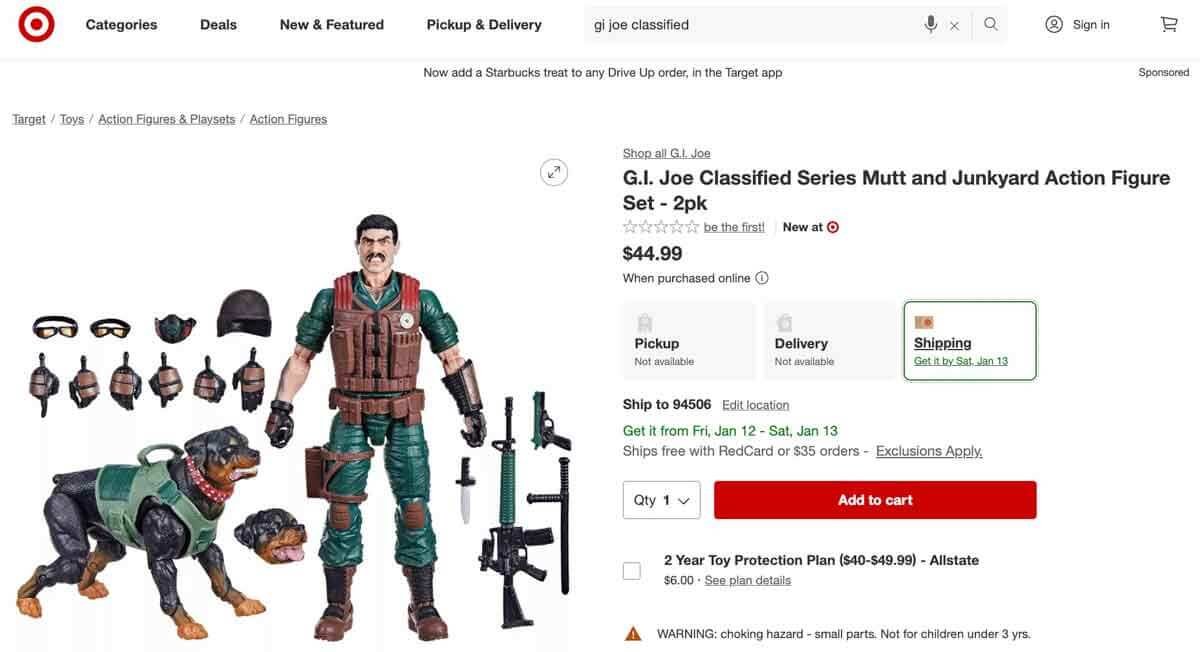This screenshot has width=1200, height=652.
Task: Click the Target bullseye logo
Action: [x=35, y=22]
